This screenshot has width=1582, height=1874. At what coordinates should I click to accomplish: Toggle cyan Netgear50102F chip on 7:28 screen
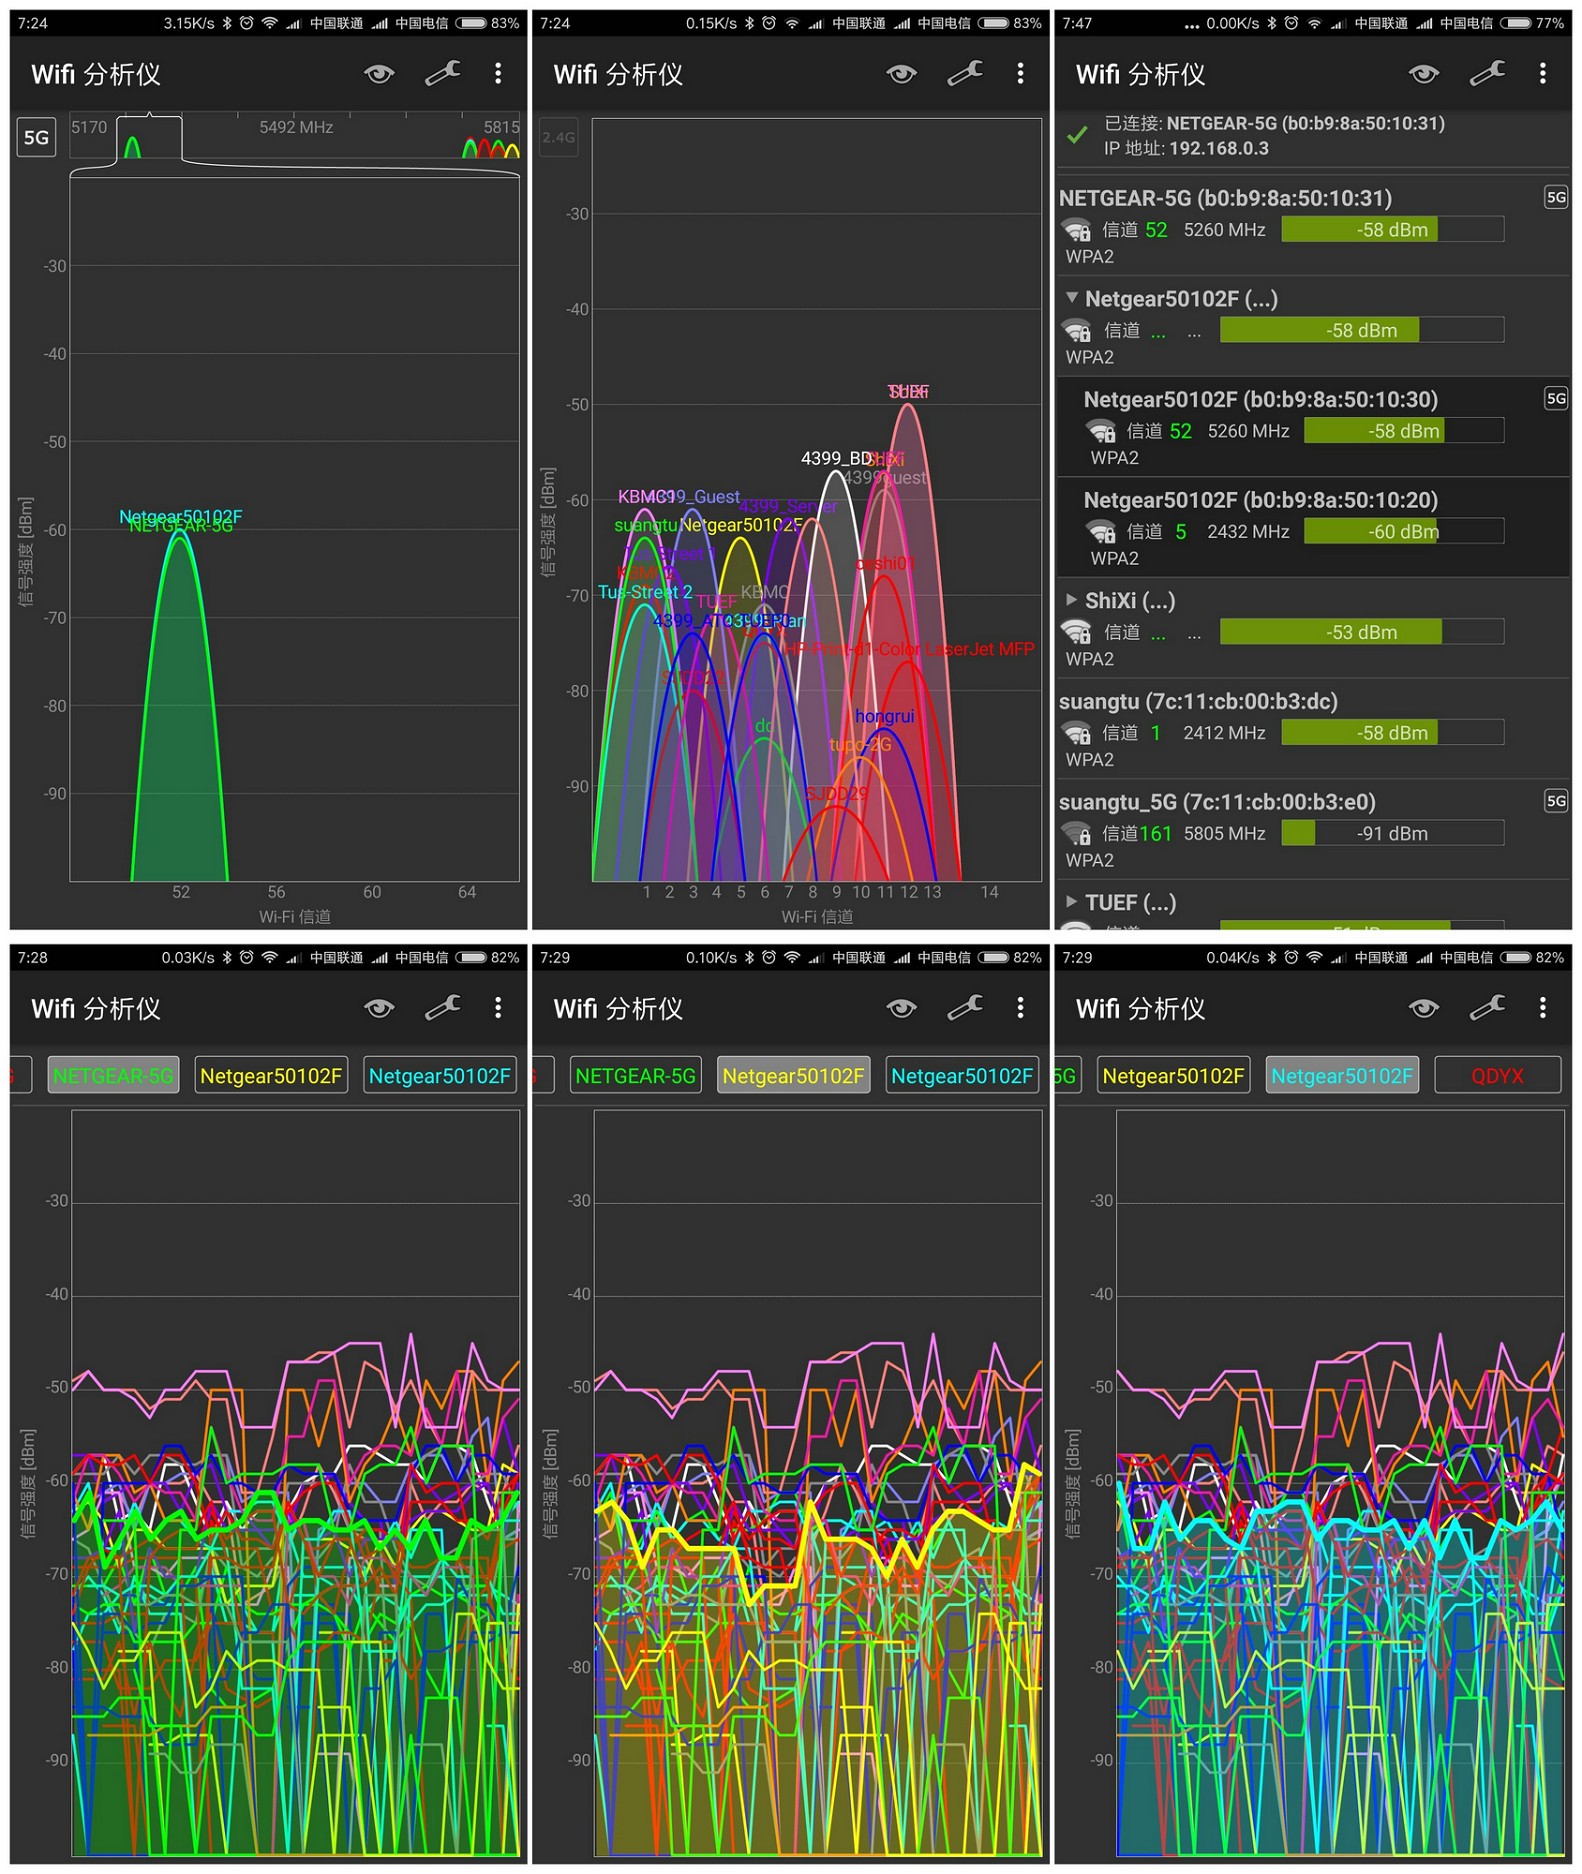click(x=440, y=1076)
